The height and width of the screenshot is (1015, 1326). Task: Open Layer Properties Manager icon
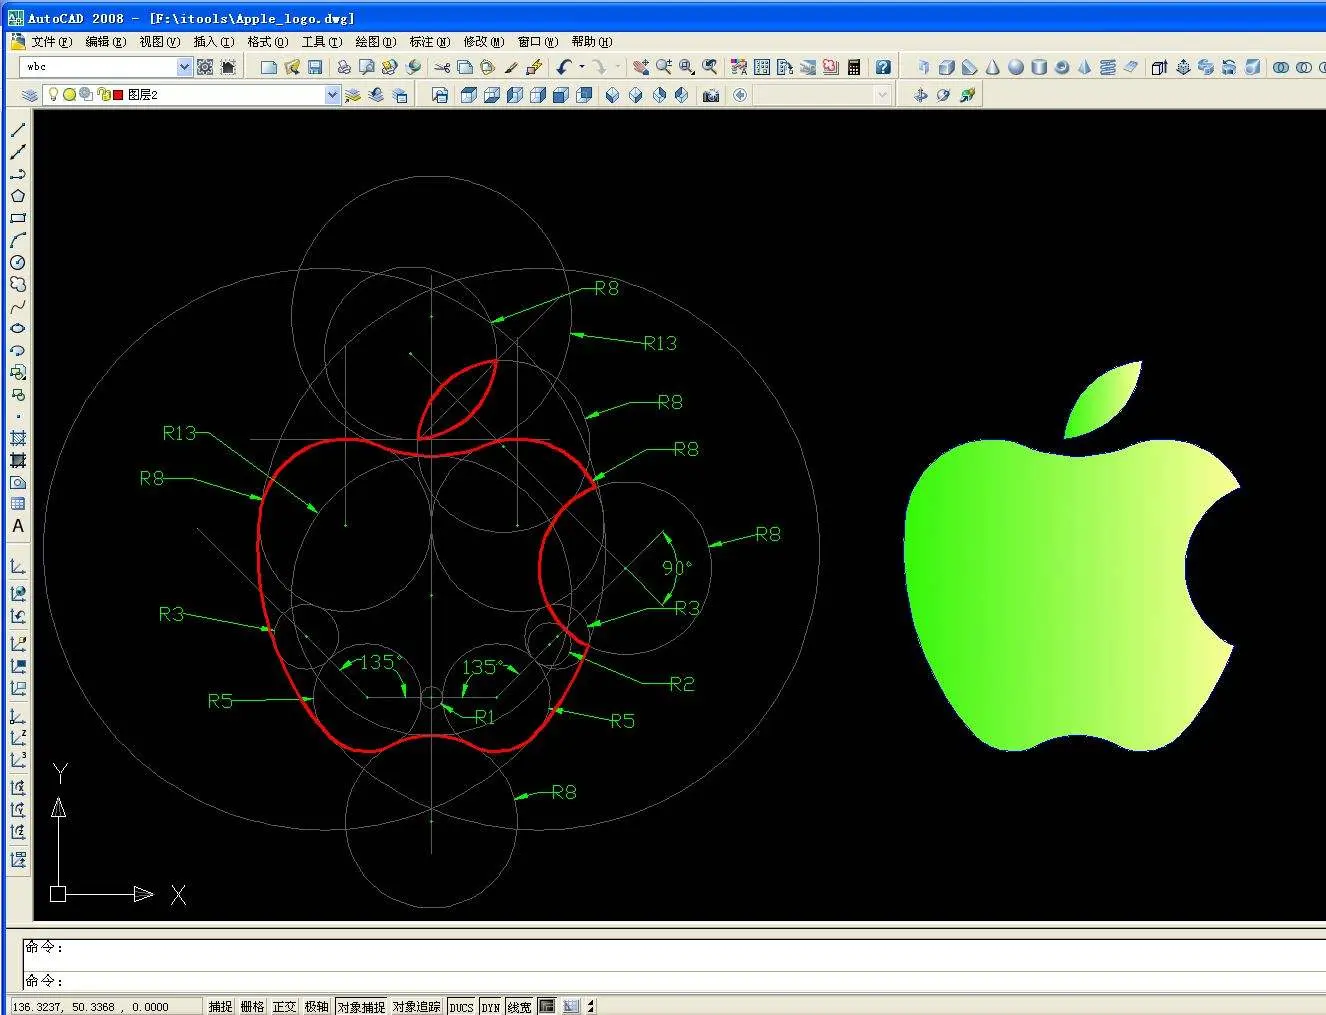(30, 95)
